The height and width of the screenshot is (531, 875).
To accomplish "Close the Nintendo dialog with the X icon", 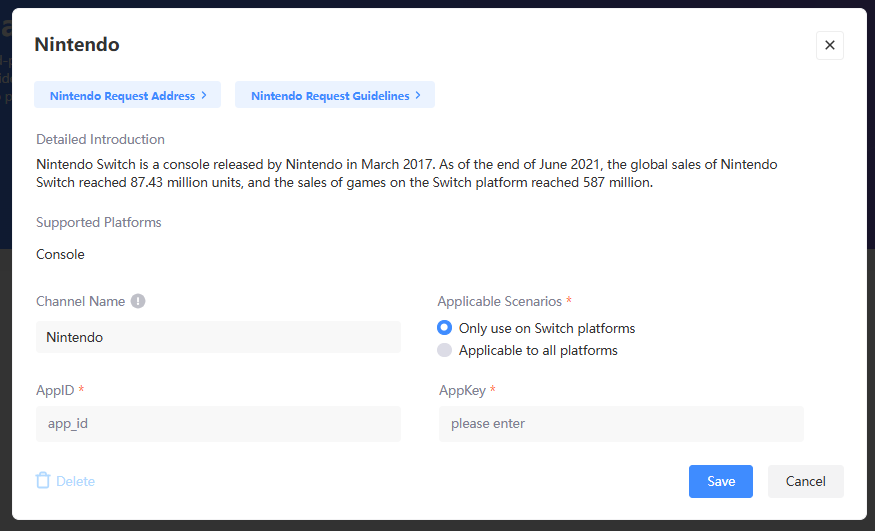I will 829,45.
